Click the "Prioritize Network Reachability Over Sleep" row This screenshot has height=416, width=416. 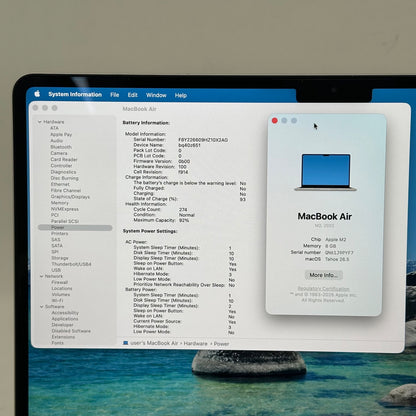(x=184, y=285)
